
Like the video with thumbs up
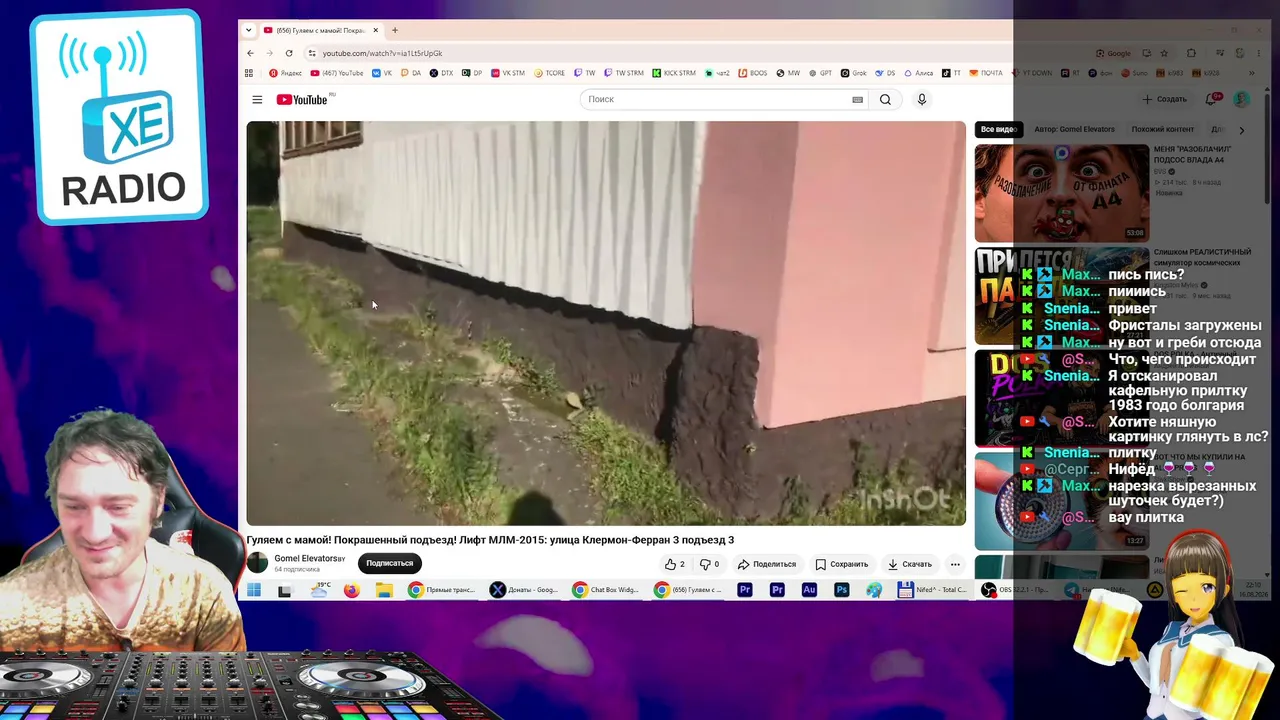tap(675, 564)
